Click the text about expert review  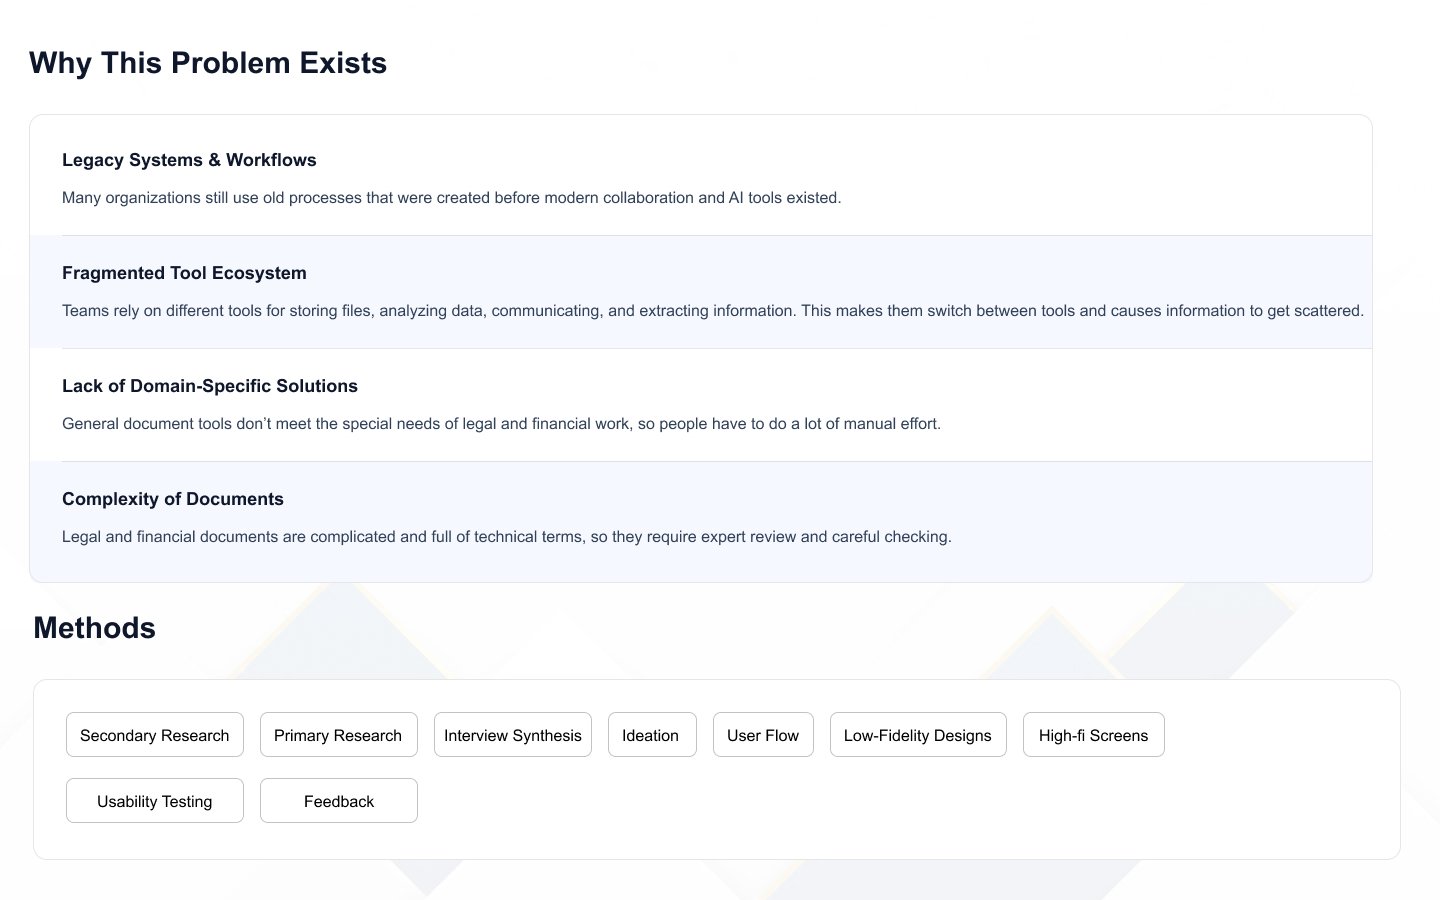[506, 537]
